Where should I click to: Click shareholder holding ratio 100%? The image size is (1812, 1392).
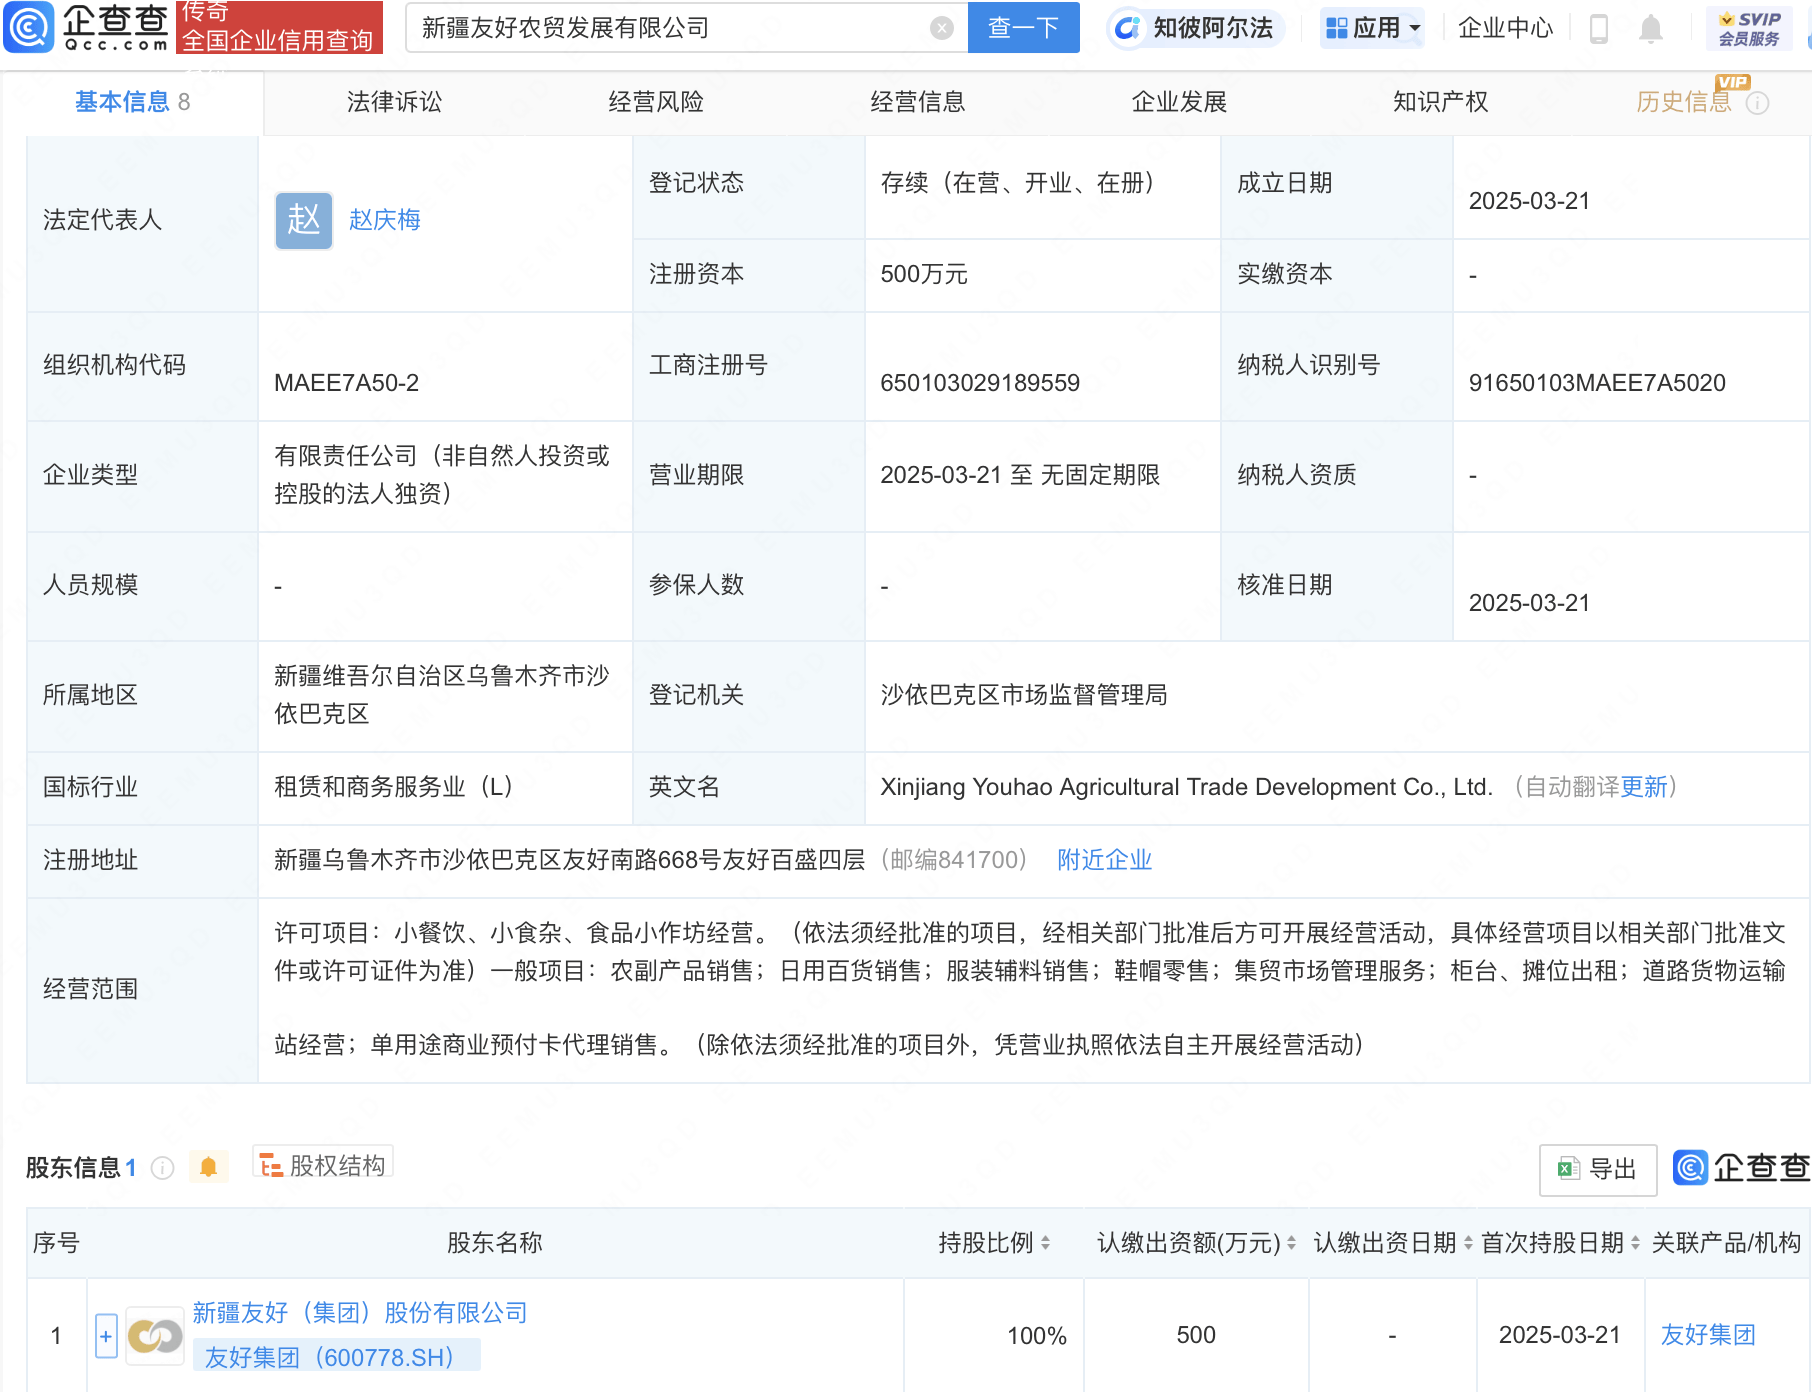tap(1037, 1336)
